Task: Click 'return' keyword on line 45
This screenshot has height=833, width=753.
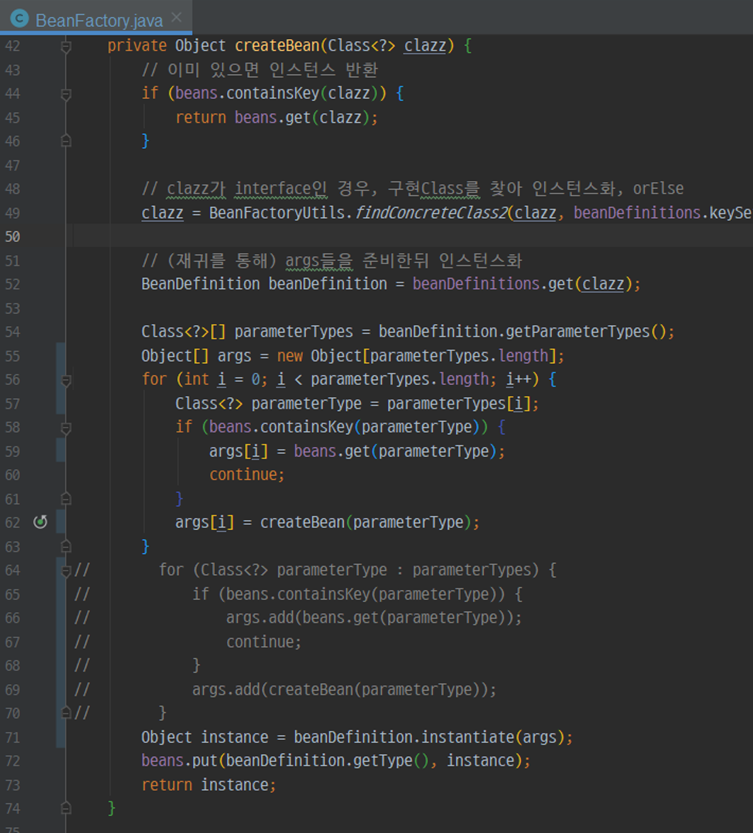Action: [201, 117]
